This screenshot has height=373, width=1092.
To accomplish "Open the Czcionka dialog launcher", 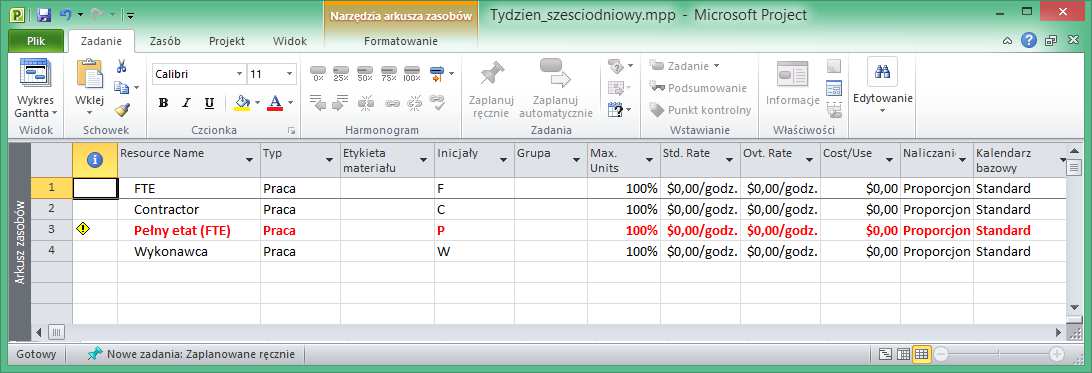I will (x=291, y=130).
